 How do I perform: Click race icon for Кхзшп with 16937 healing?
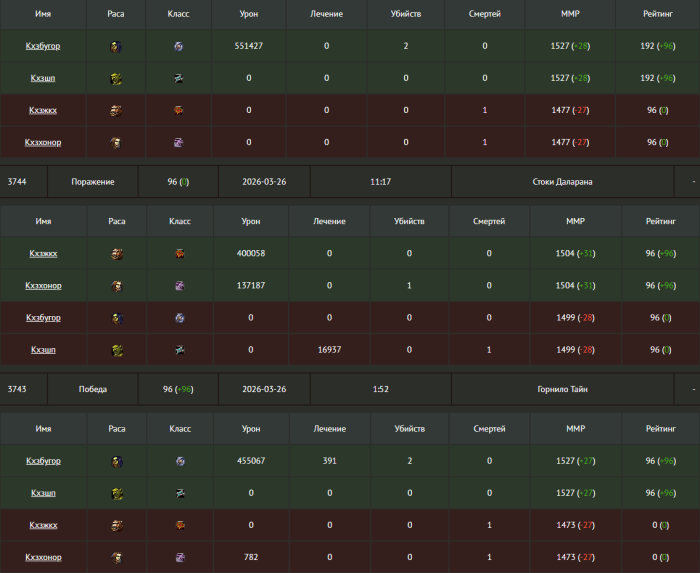(x=117, y=350)
